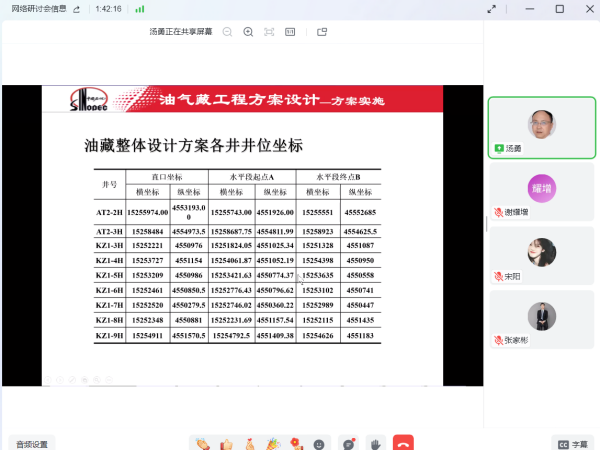Send the party popper reaction
The height and width of the screenshot is (450, 600).
(273, 443)
